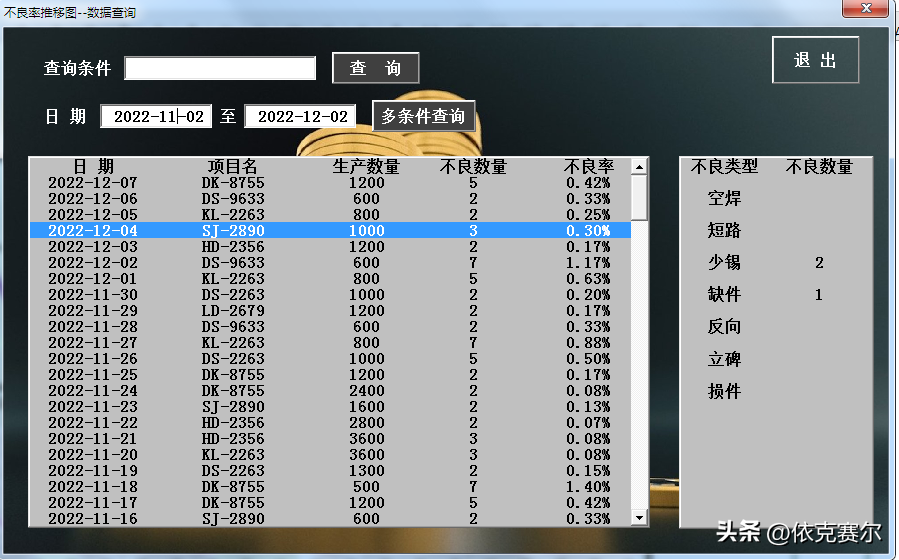Screen dimensions: 899x560
Task: Select the 2022-11-18 DK-8755 row
Action: [x=330, y=487]
